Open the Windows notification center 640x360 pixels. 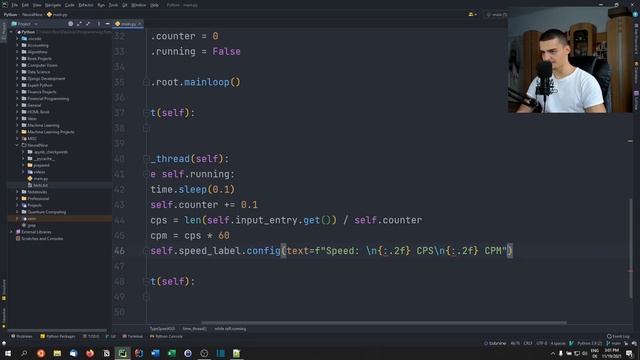(629, 353)
